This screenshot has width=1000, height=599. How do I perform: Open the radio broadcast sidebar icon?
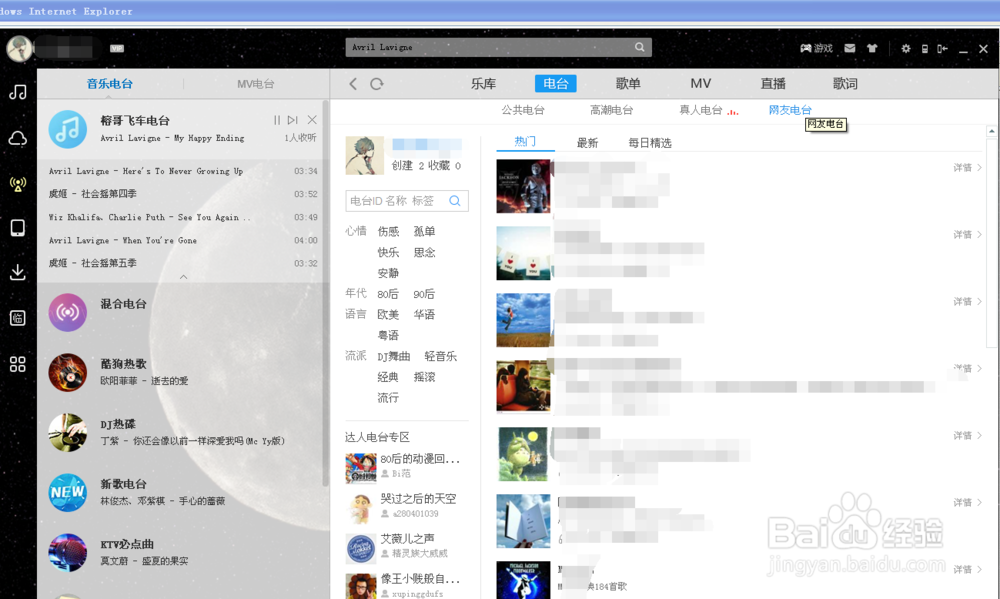coord(18,184)
